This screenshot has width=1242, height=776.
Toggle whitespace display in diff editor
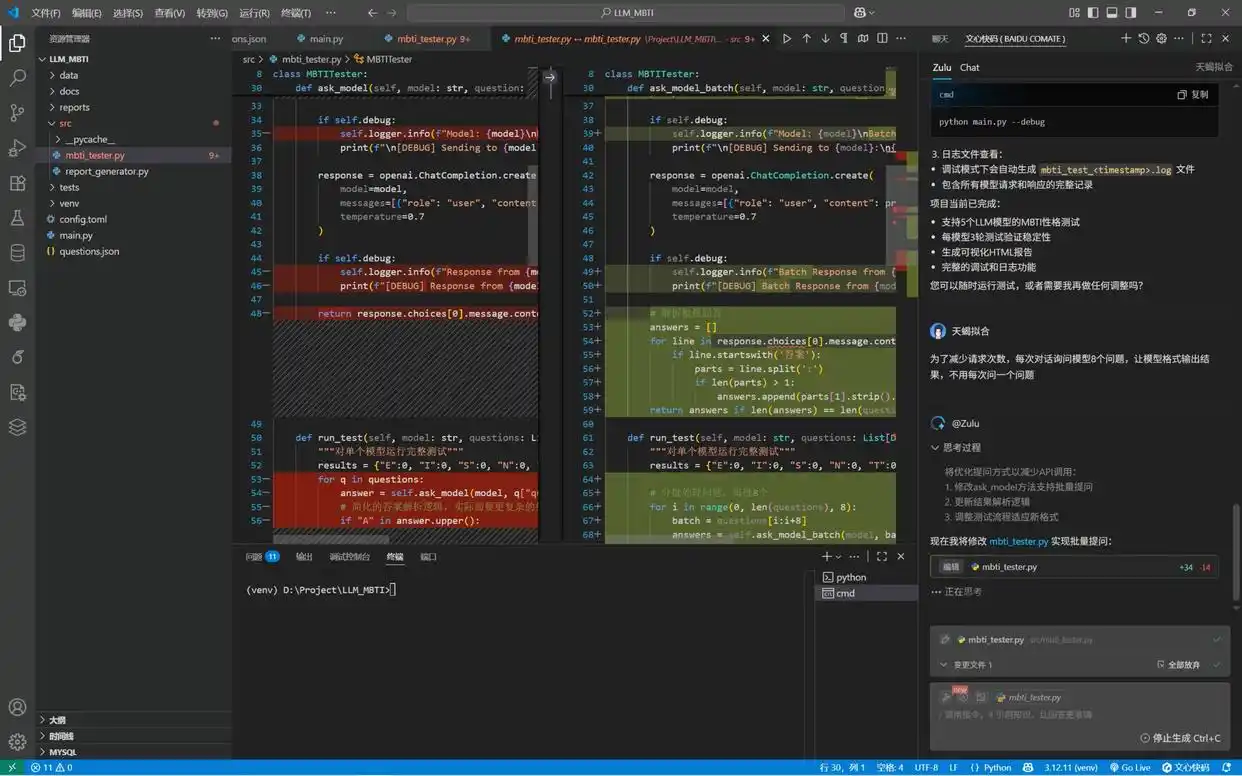point(844,39)
